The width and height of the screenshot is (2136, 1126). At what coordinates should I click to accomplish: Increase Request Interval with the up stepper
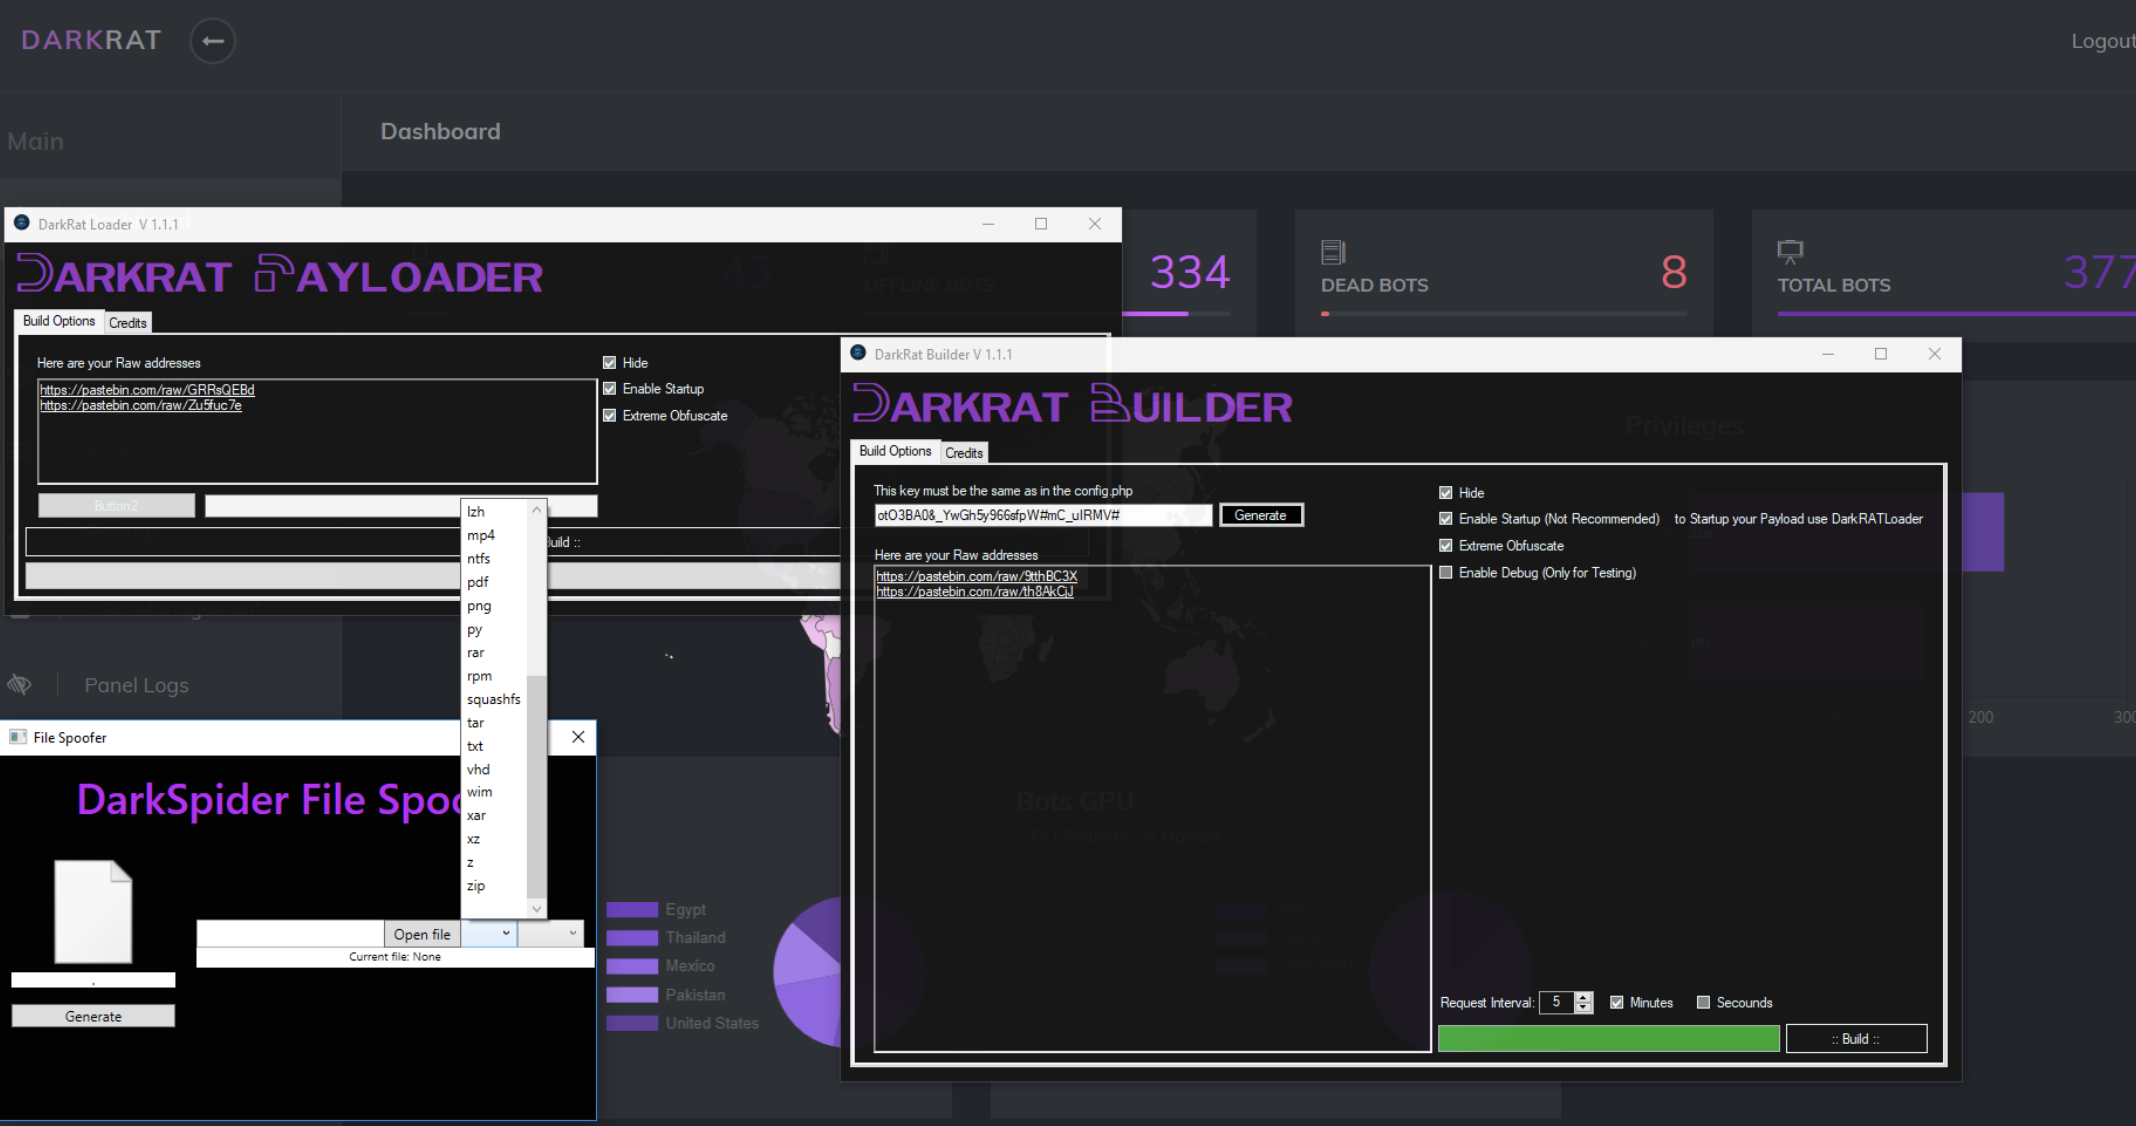click(1583, 997)
